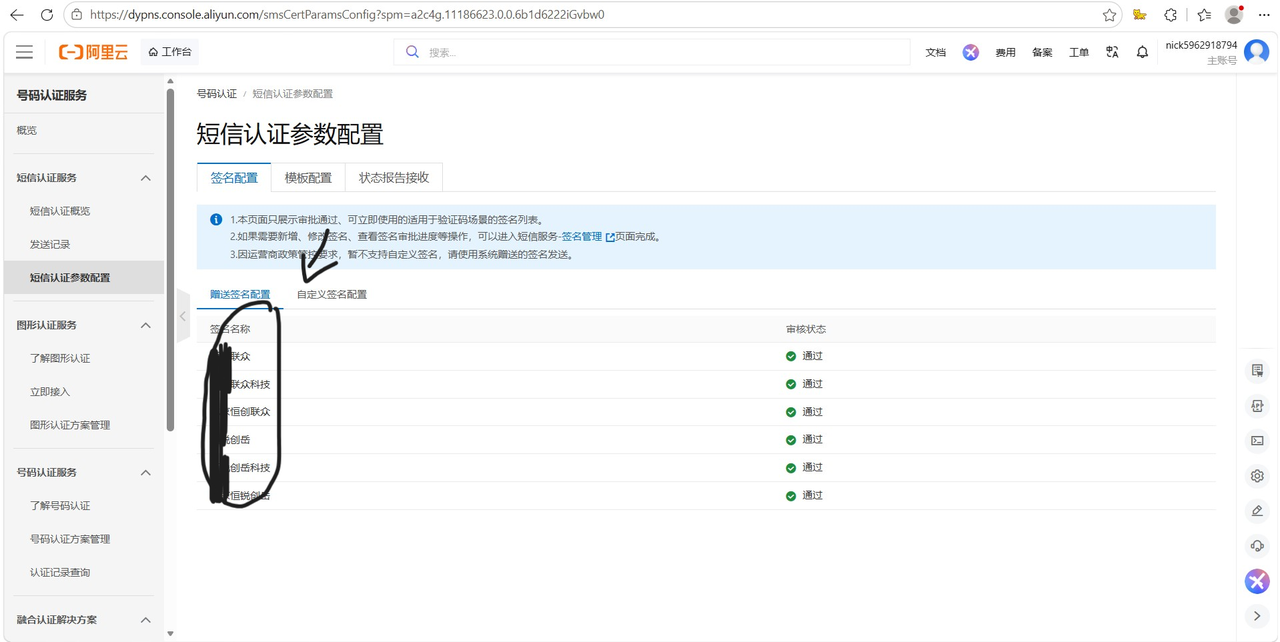1280x642 pixels.
Task: Reload the page with the refresh icon
Action: click(x=47, y=15)
